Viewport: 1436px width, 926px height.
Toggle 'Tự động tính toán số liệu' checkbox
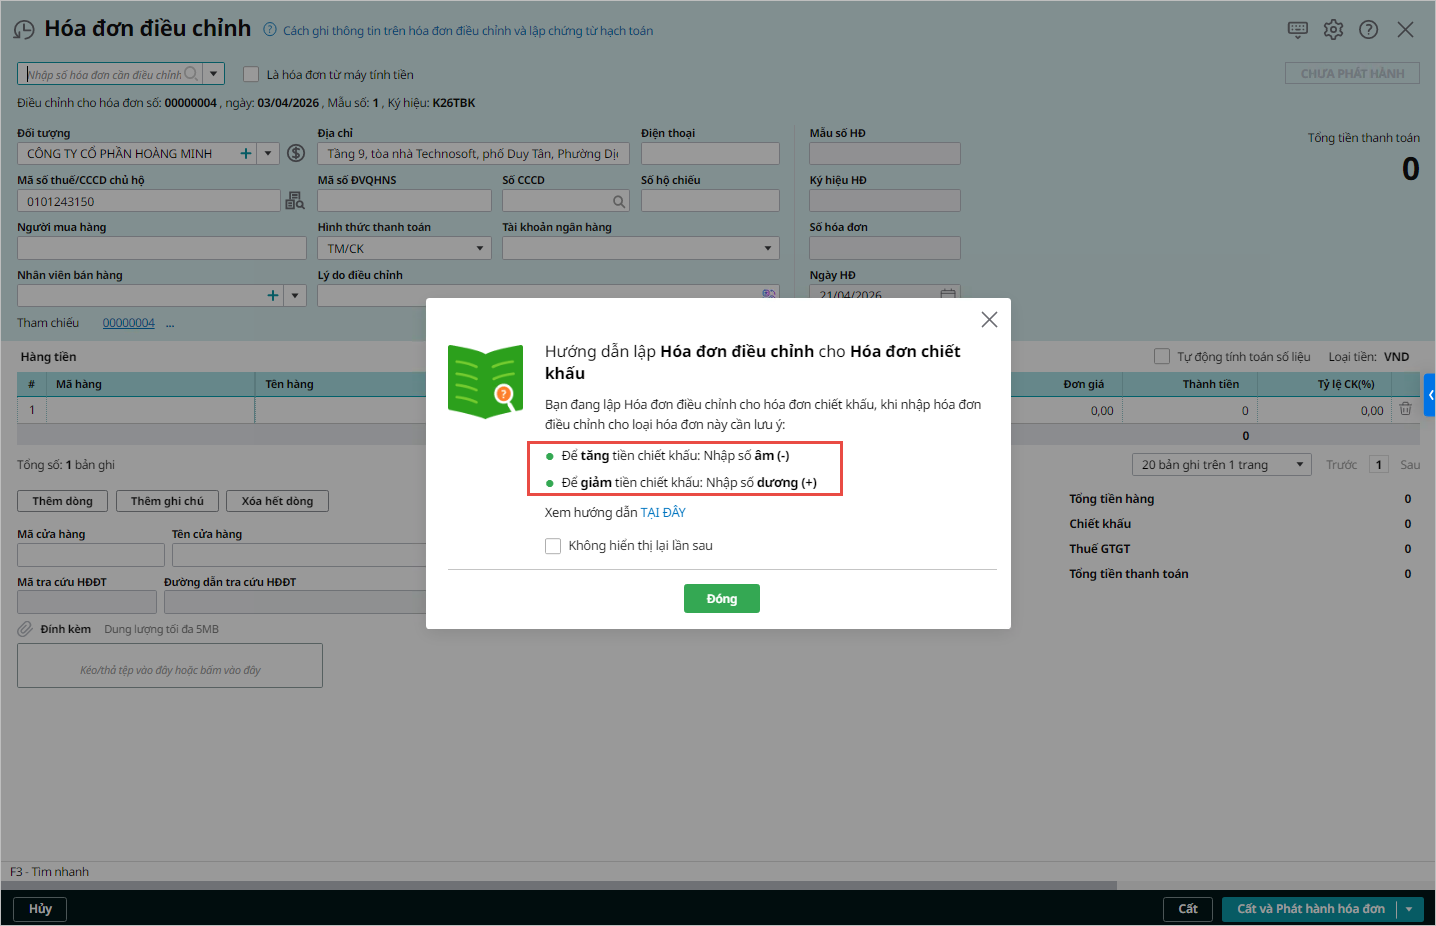click(1162, 356)
